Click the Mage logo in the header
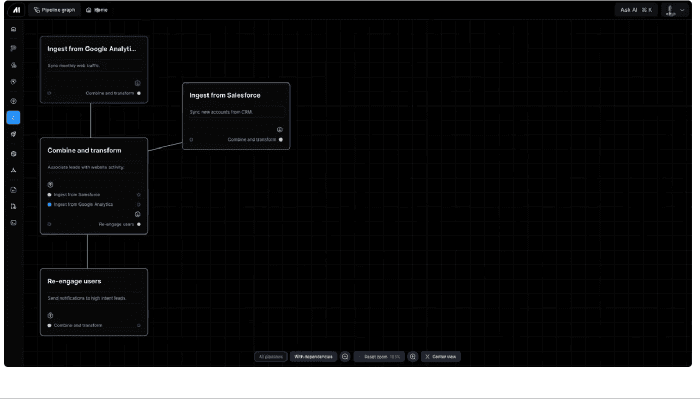The image size is (700, 399). point(17,10)
